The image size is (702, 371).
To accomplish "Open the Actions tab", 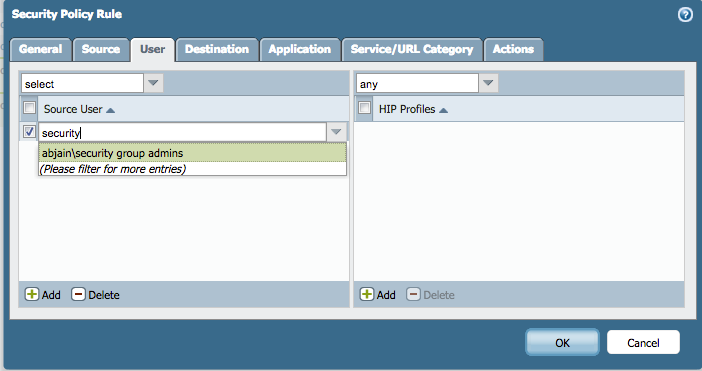I will coord(514,49).
